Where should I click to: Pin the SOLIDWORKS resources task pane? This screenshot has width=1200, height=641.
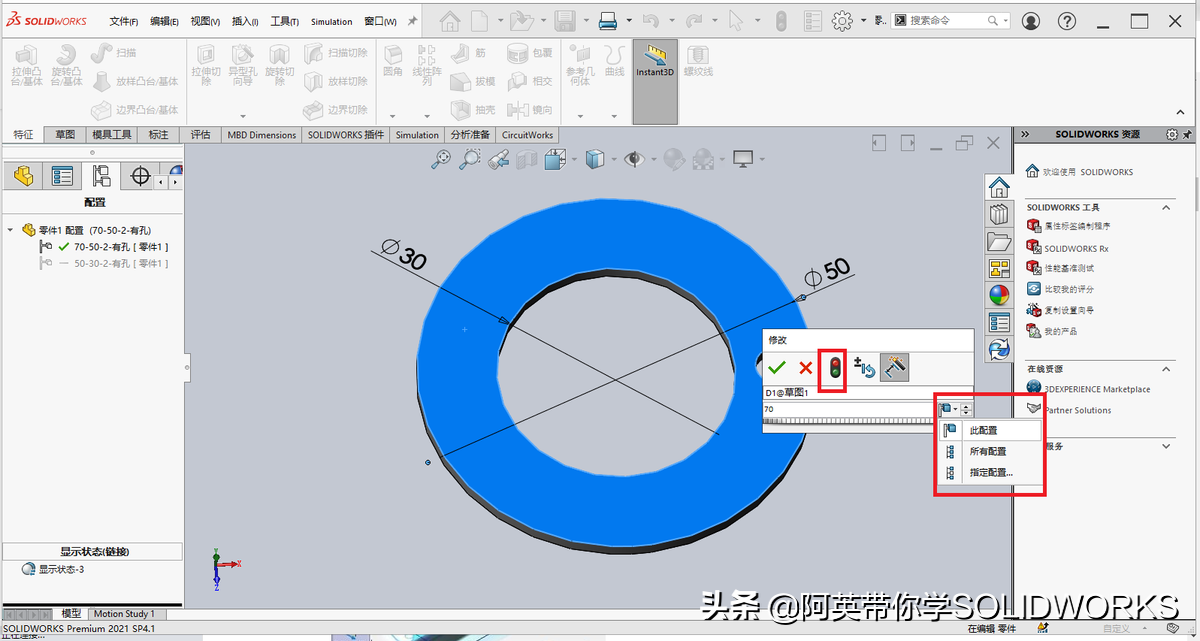point(1187,134)
